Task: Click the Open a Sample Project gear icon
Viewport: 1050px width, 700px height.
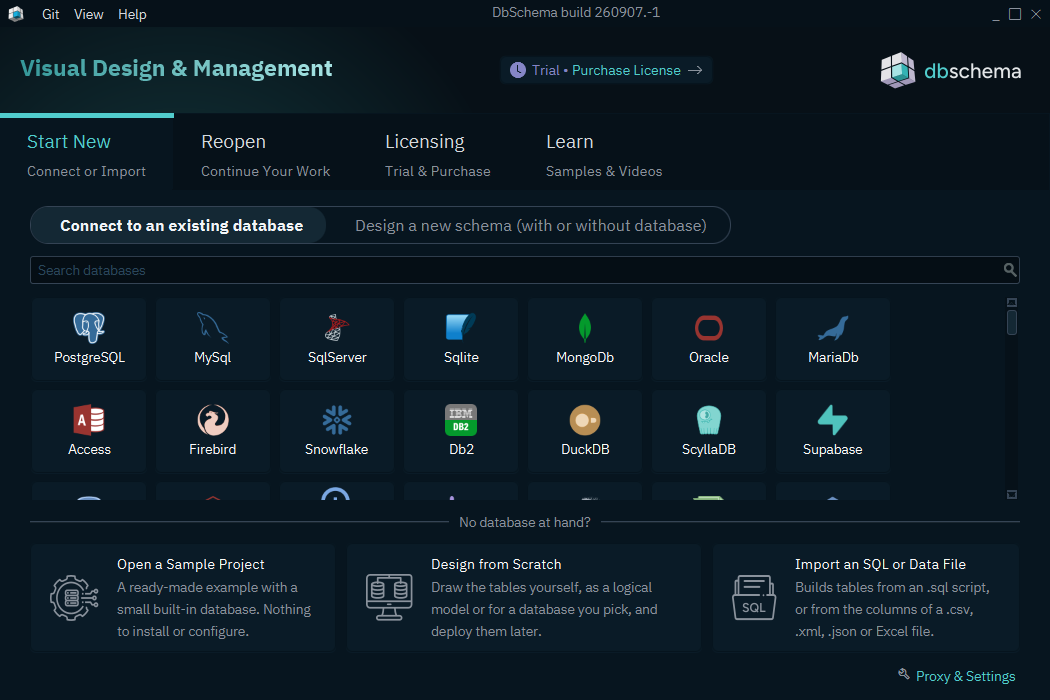Action: (74, 598)
